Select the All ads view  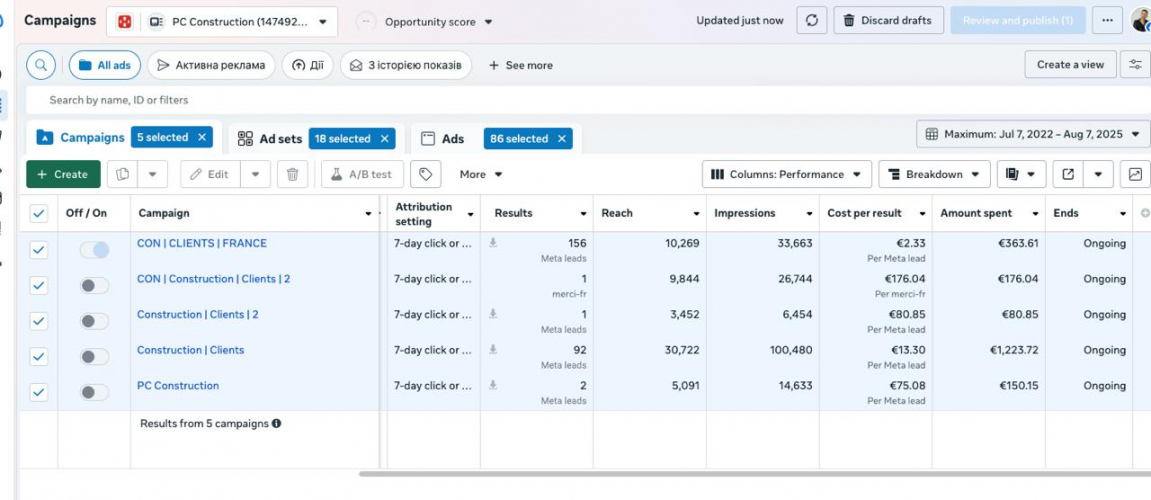[x=105, y=65]
